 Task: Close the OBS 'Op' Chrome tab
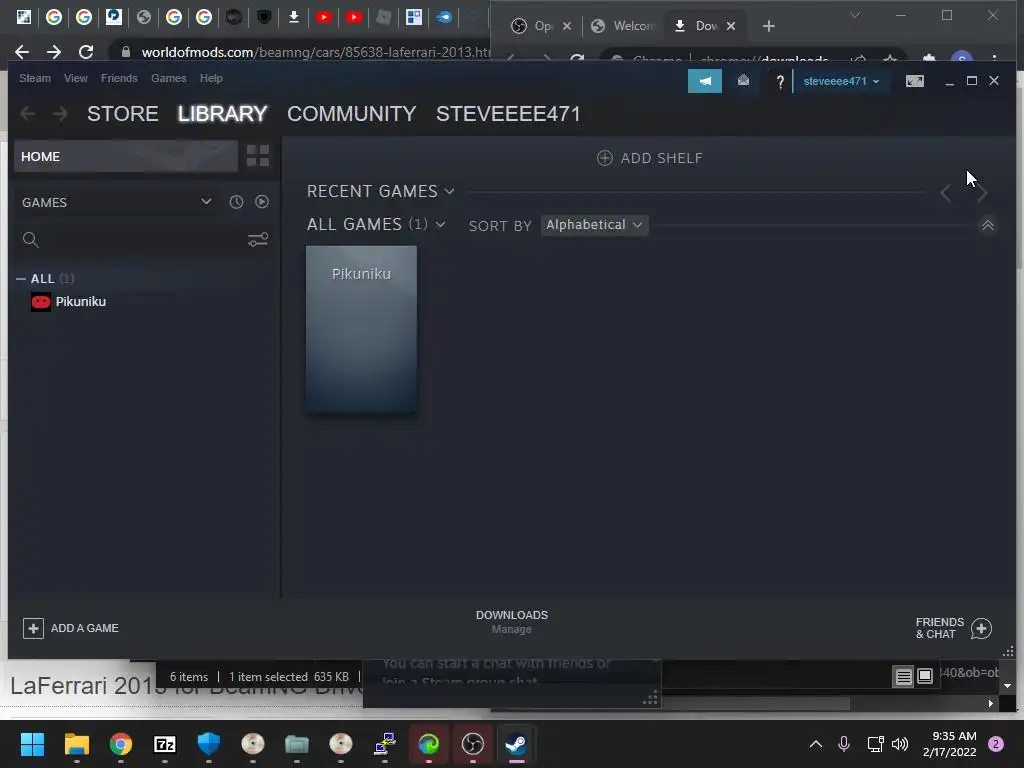coord(567,25)
